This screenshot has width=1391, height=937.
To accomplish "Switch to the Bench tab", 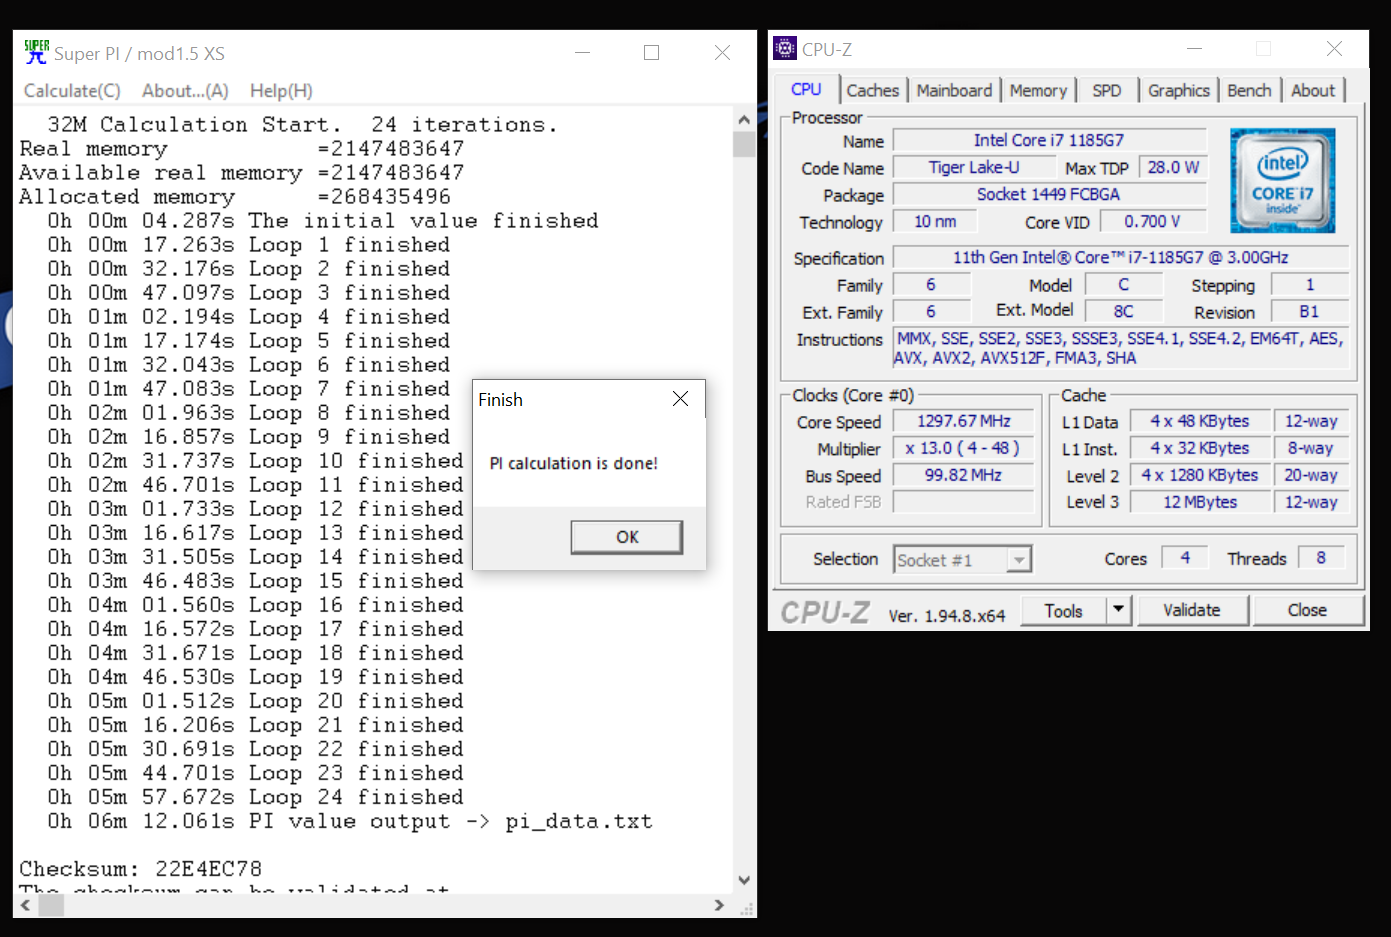I will (1249, 90).
